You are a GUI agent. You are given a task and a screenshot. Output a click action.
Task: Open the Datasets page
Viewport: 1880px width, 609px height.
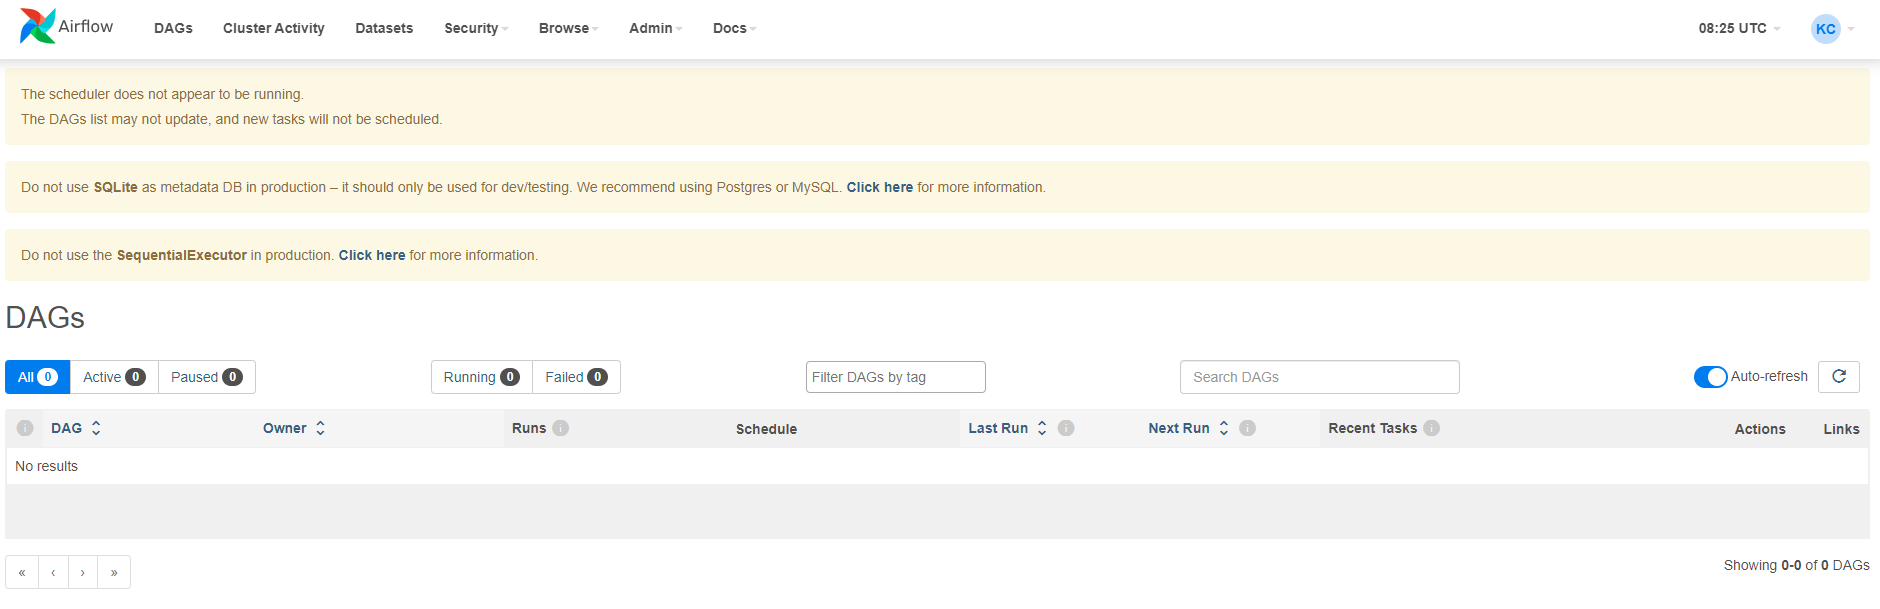tap(384, 28)
